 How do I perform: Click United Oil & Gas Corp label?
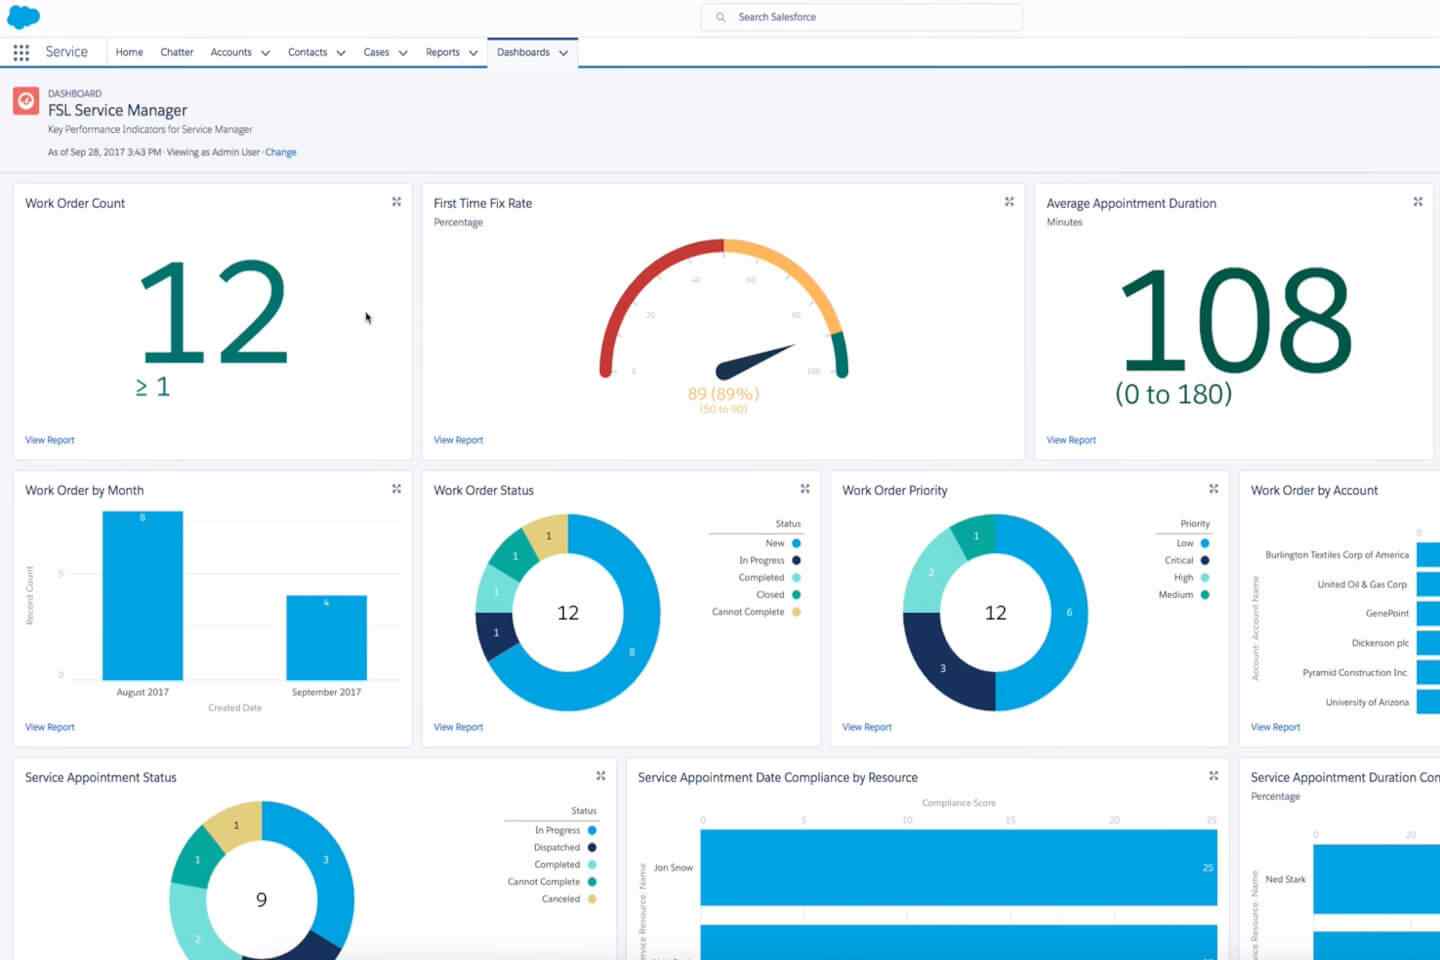coord(1362,584)
